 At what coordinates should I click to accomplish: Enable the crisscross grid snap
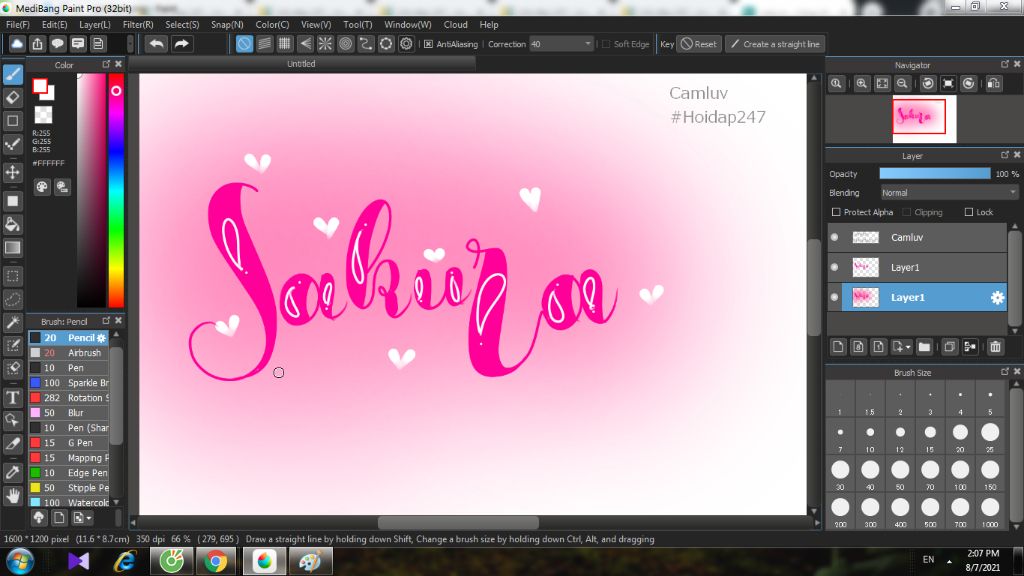(285, 44)
